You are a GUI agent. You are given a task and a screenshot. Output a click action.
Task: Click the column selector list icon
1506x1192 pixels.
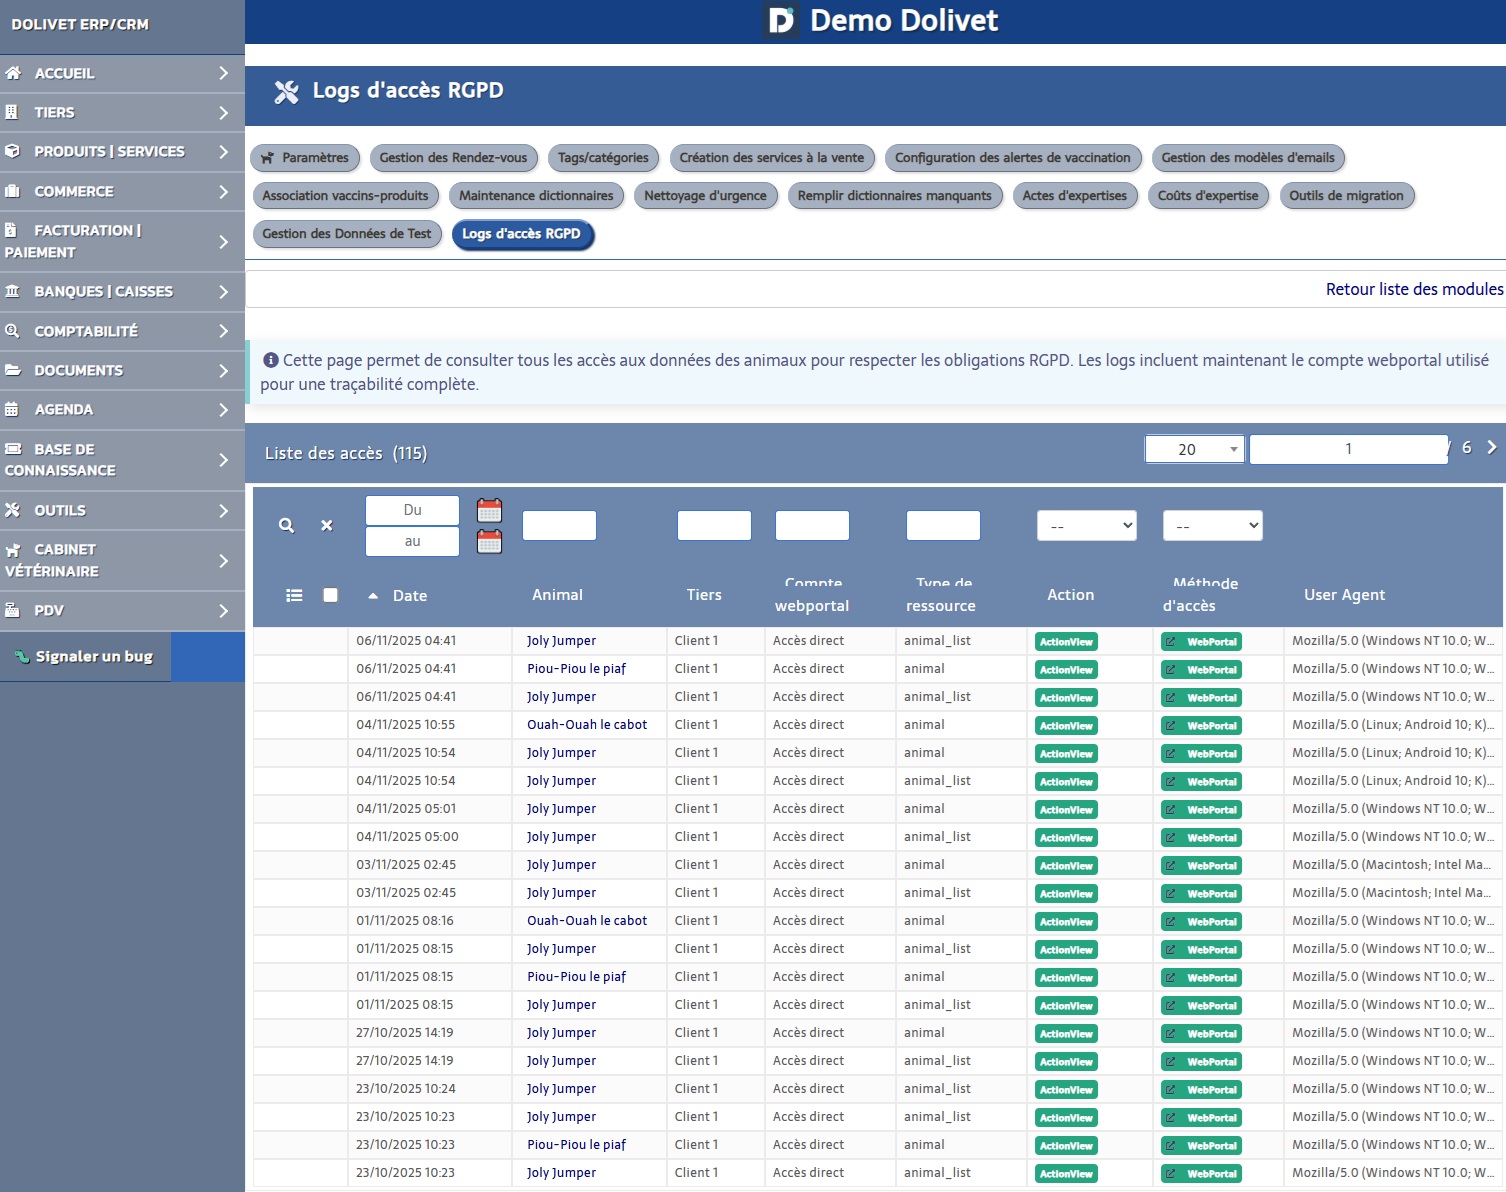(294, 595)
